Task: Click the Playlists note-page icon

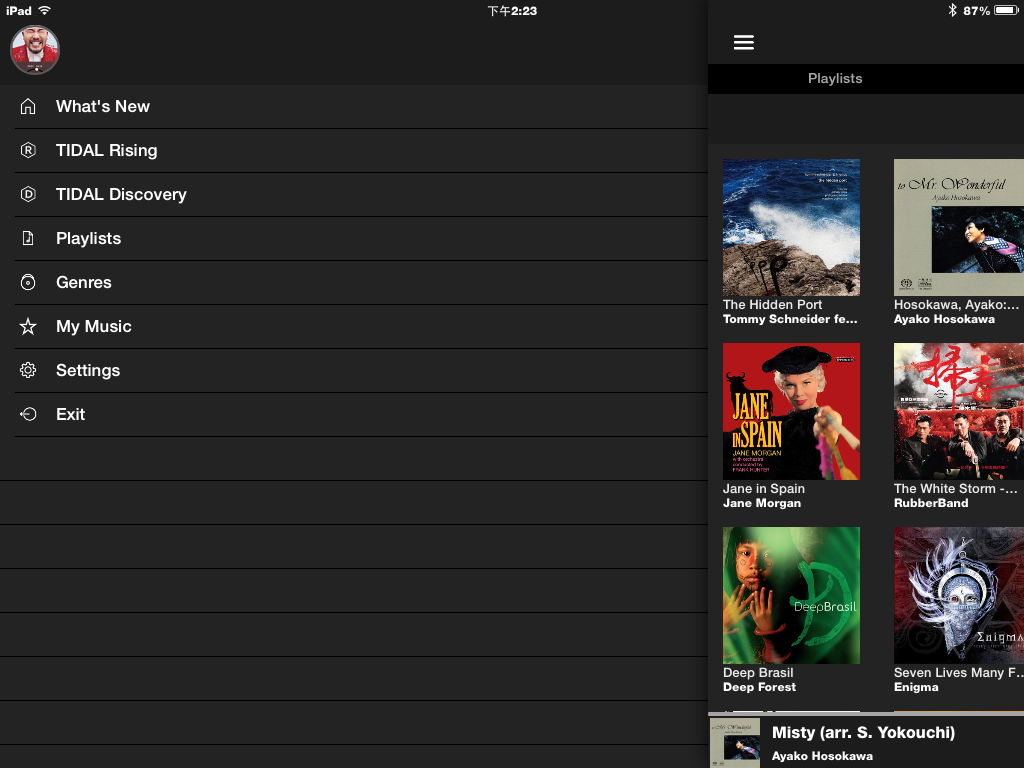Action: click(x=28, y=239)
